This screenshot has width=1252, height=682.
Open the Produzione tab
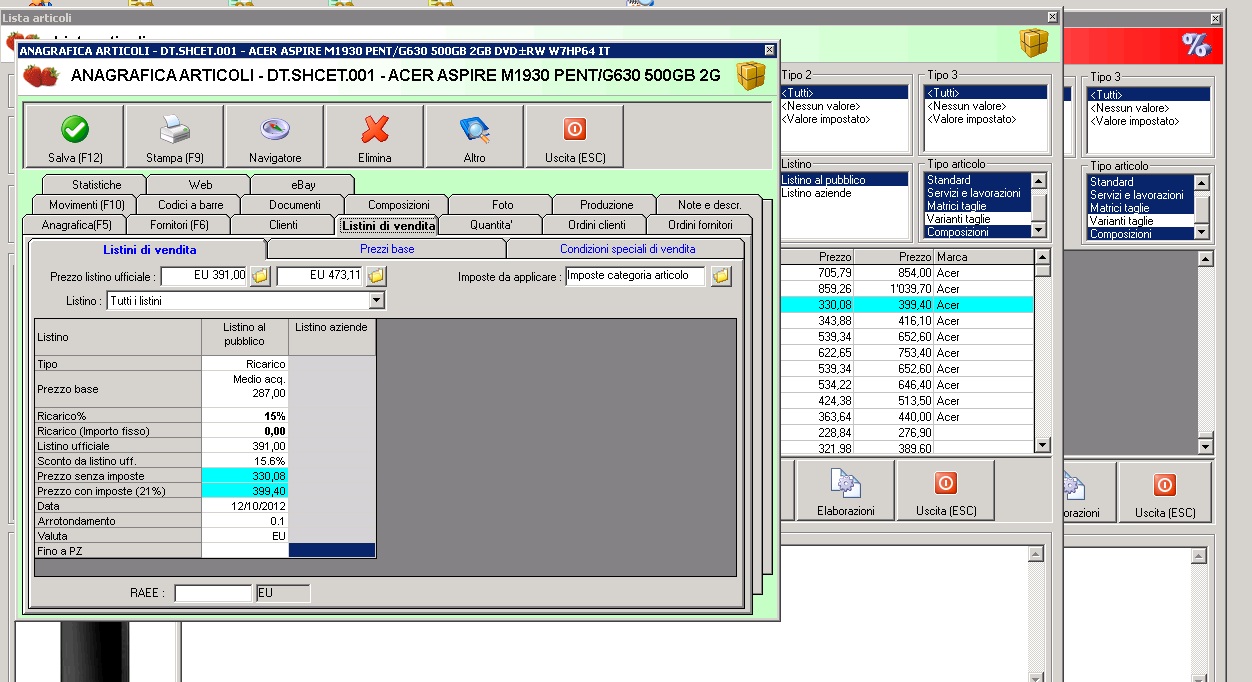[x=606, y=205]
